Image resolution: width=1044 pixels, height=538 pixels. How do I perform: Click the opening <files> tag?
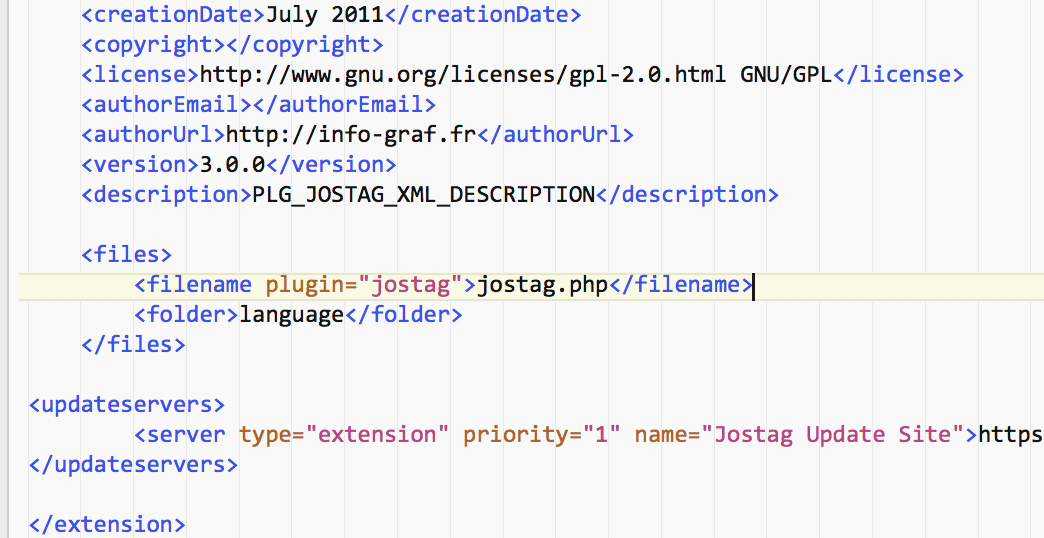click(127, 254)
